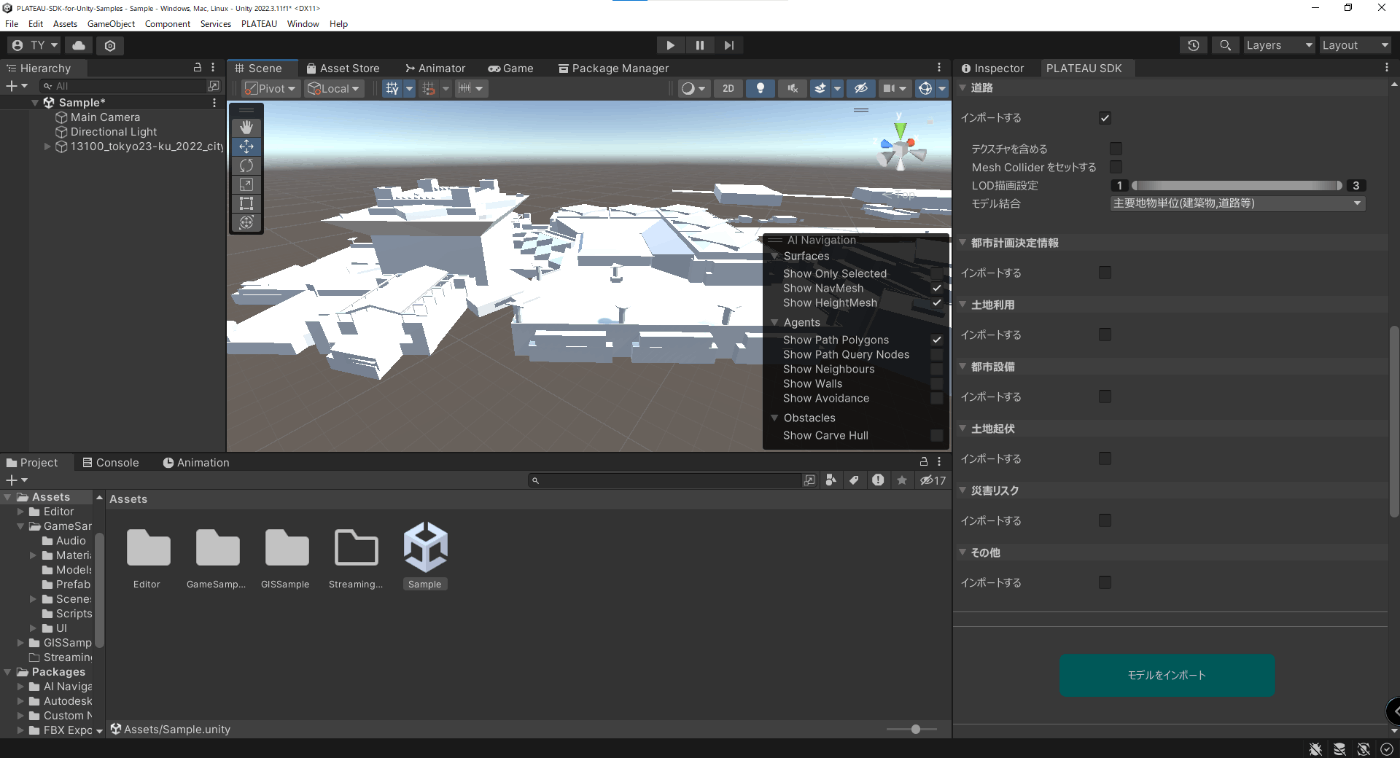The height and width of the screenshot is (758, 1400).
Task: Click the Project icon size slider
Action: click(x=912, y=729)
